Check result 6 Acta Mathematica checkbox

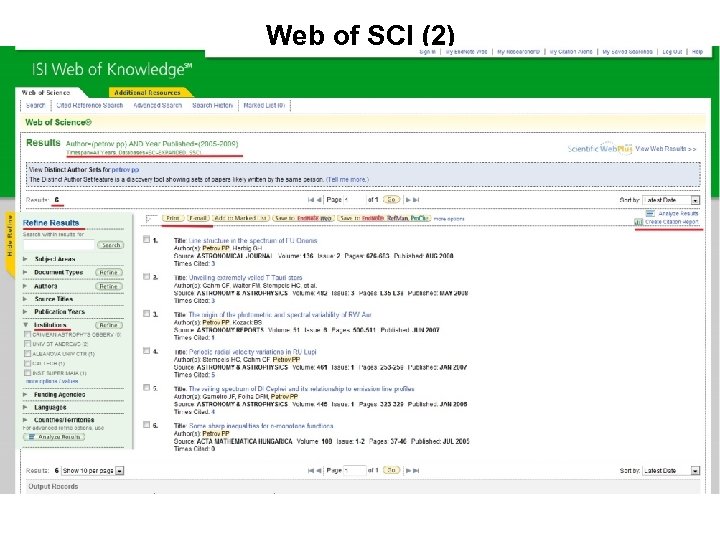click(x=146, y=425)
